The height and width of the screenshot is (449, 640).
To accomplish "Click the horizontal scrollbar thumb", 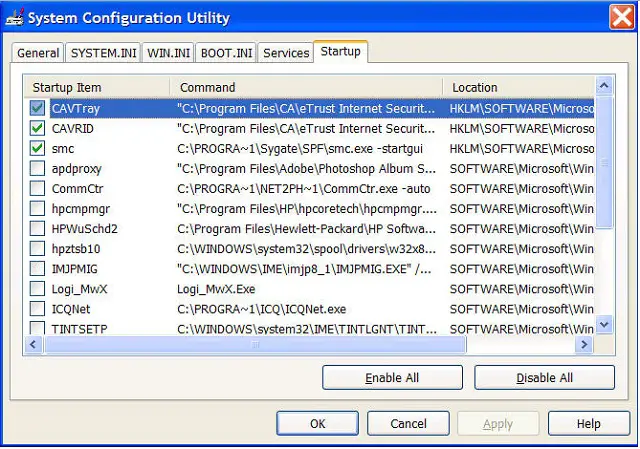I will pyautogui.click(x=255, y=345).
